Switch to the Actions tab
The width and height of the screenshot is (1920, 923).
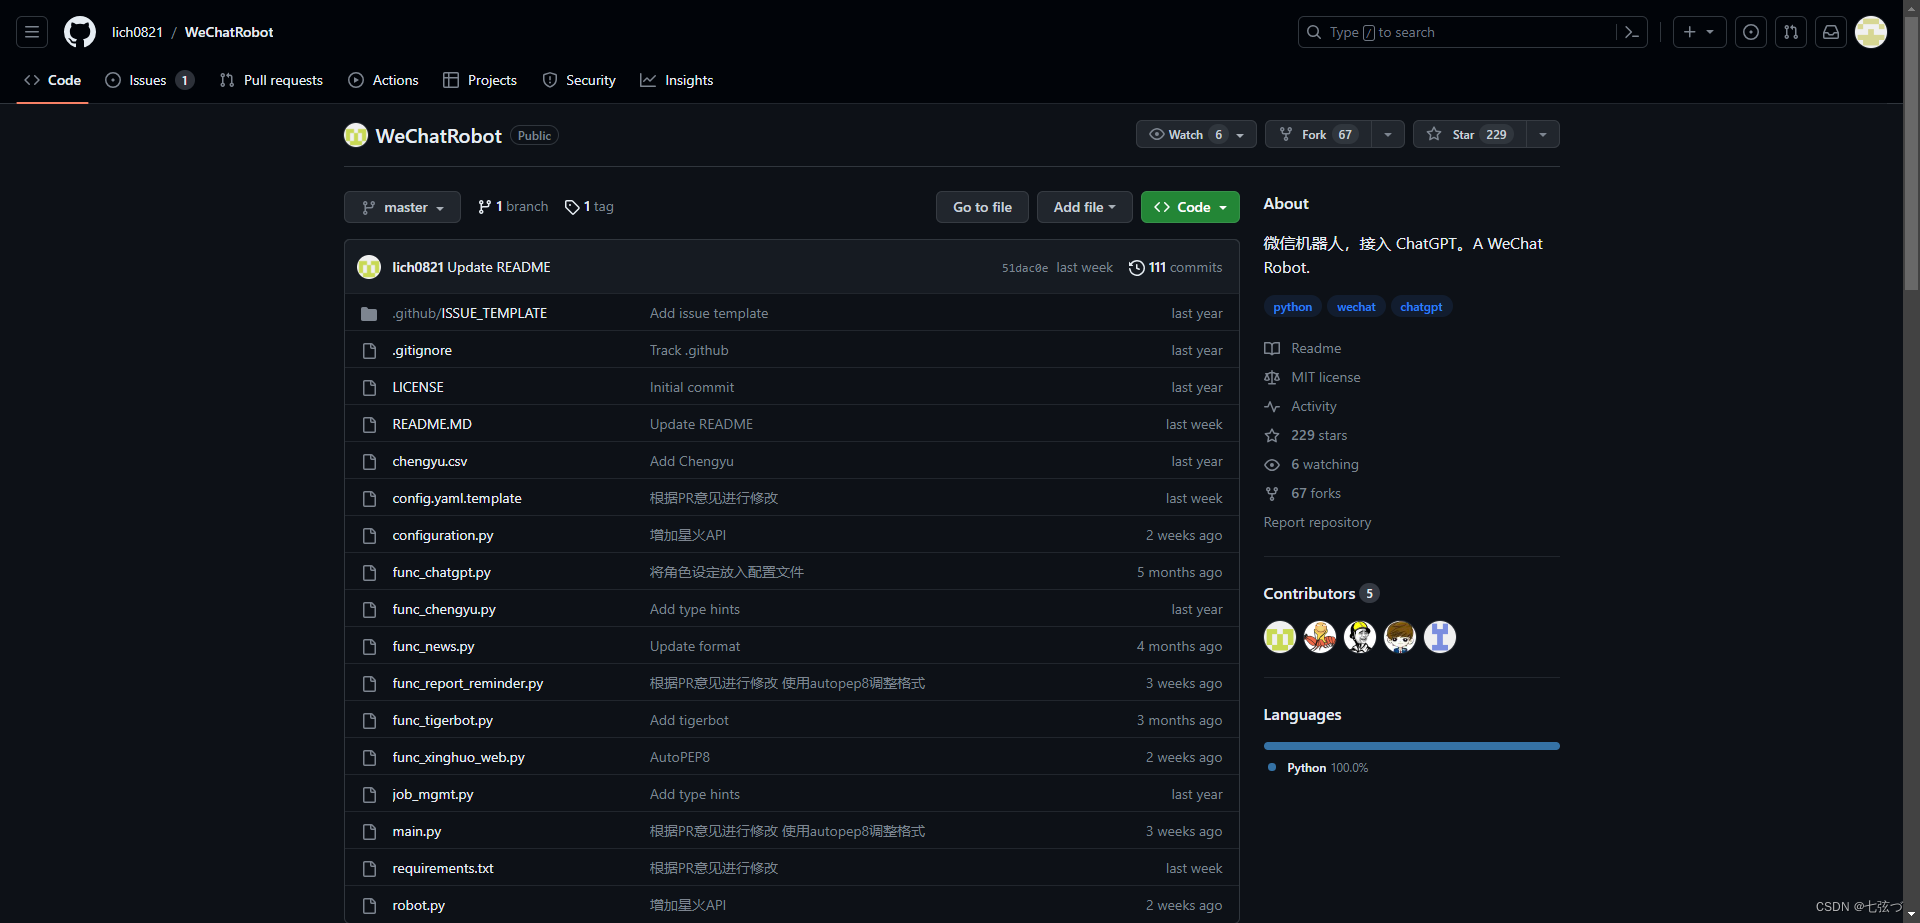[x=383, y=80]
